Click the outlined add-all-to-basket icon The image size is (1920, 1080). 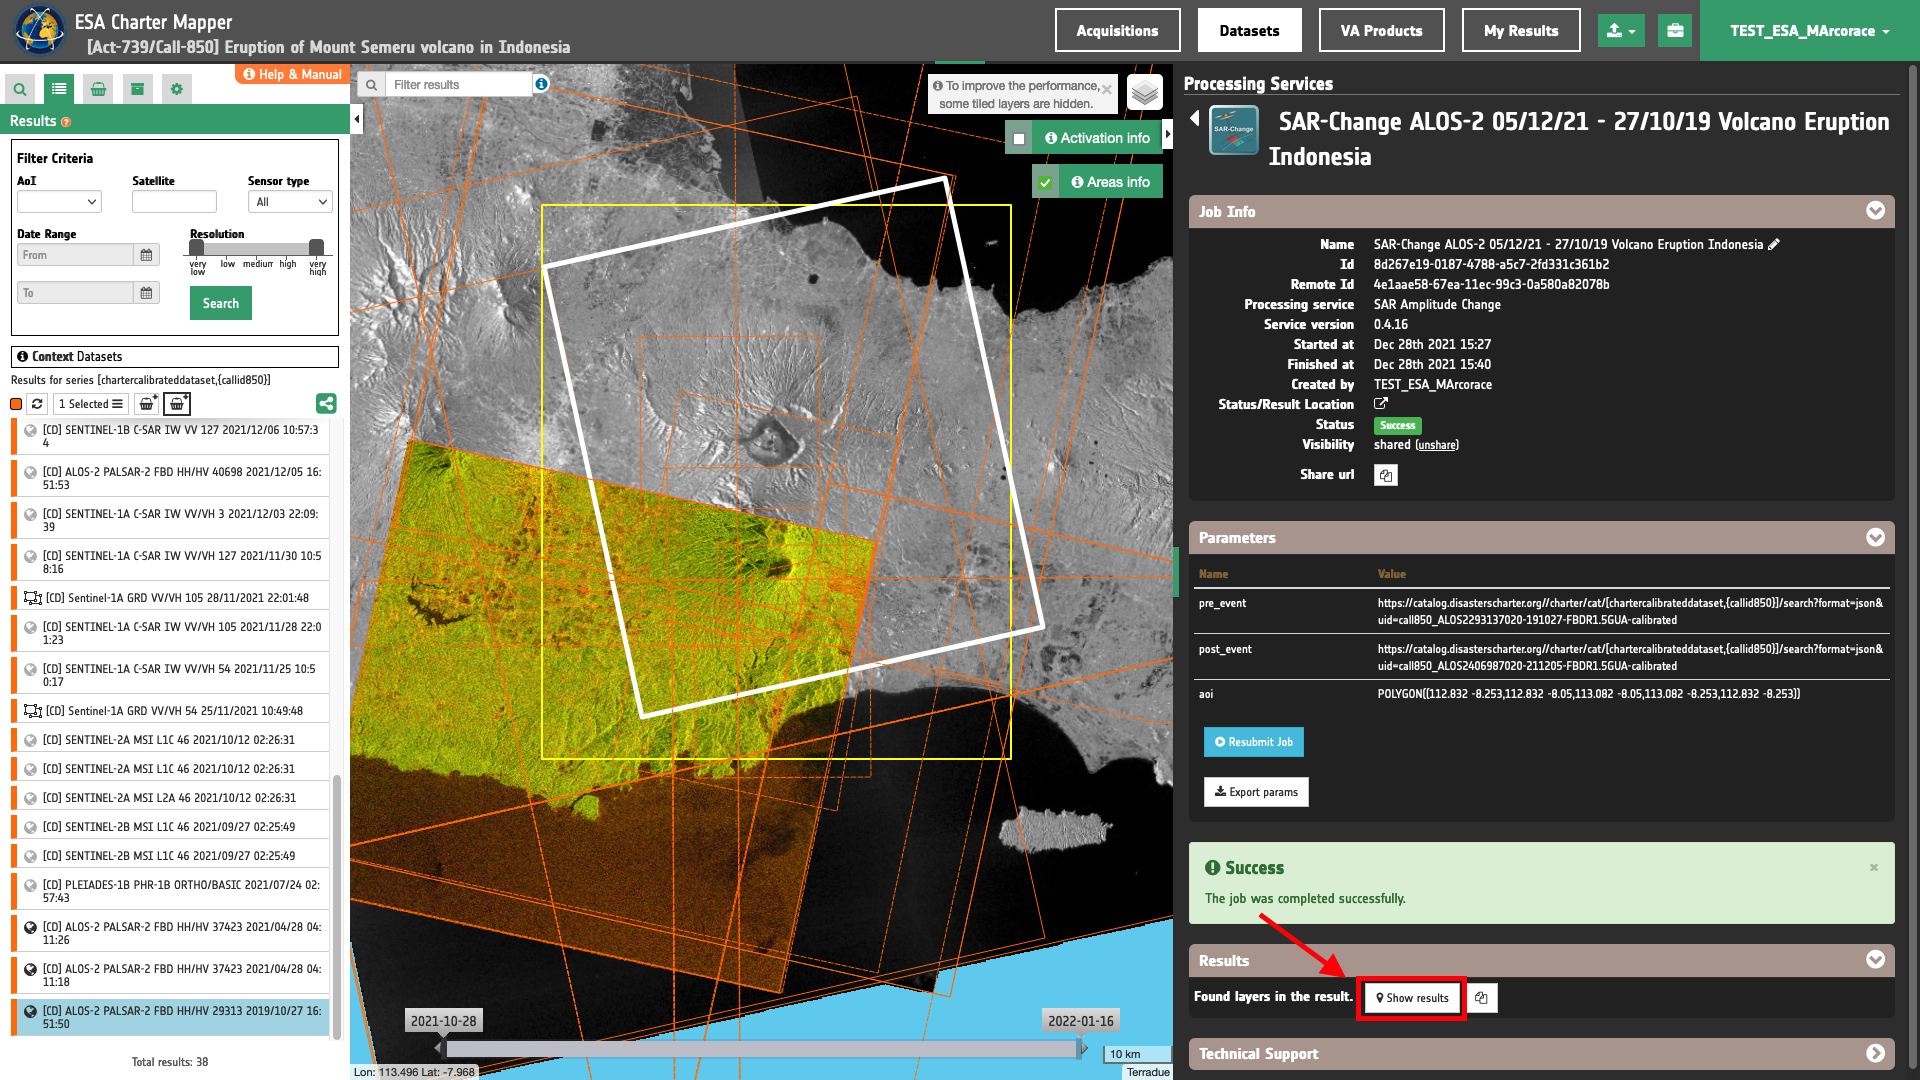(x=177, y=404)
